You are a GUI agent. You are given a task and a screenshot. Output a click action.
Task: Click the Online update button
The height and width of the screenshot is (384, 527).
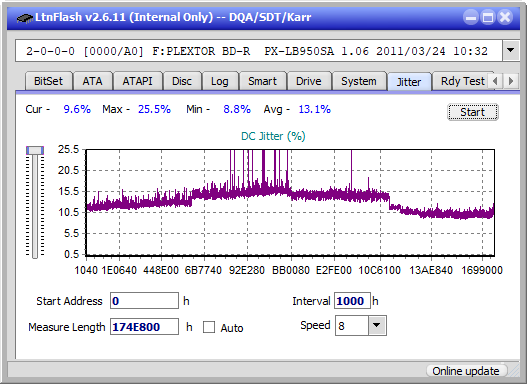click(466, 371)
